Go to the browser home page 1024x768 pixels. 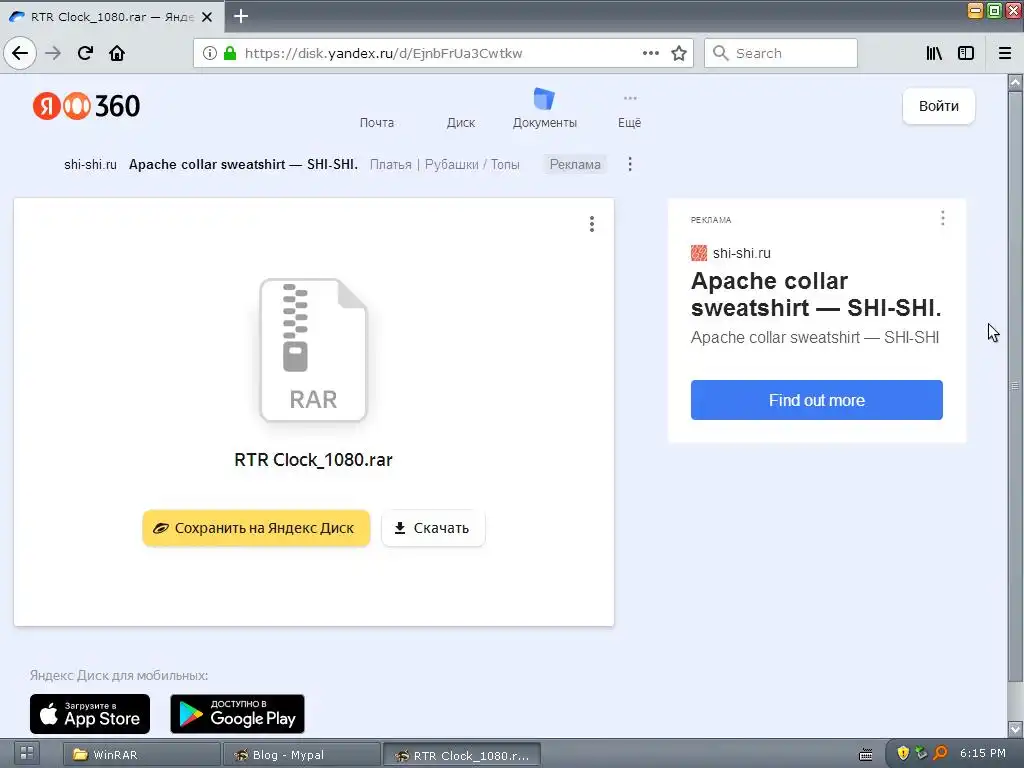(x=117, y=54)
